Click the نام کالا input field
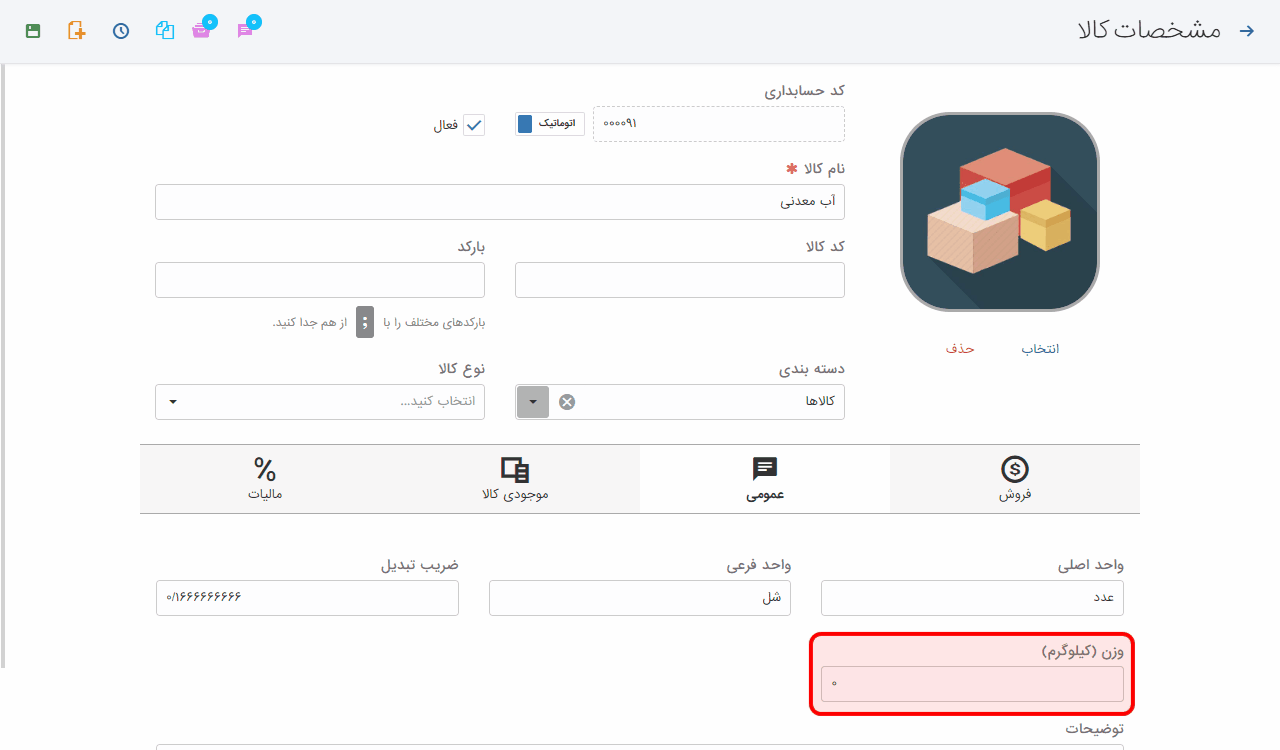Image resolution: width=1280 pixels, height=750 pixels. 500,202
